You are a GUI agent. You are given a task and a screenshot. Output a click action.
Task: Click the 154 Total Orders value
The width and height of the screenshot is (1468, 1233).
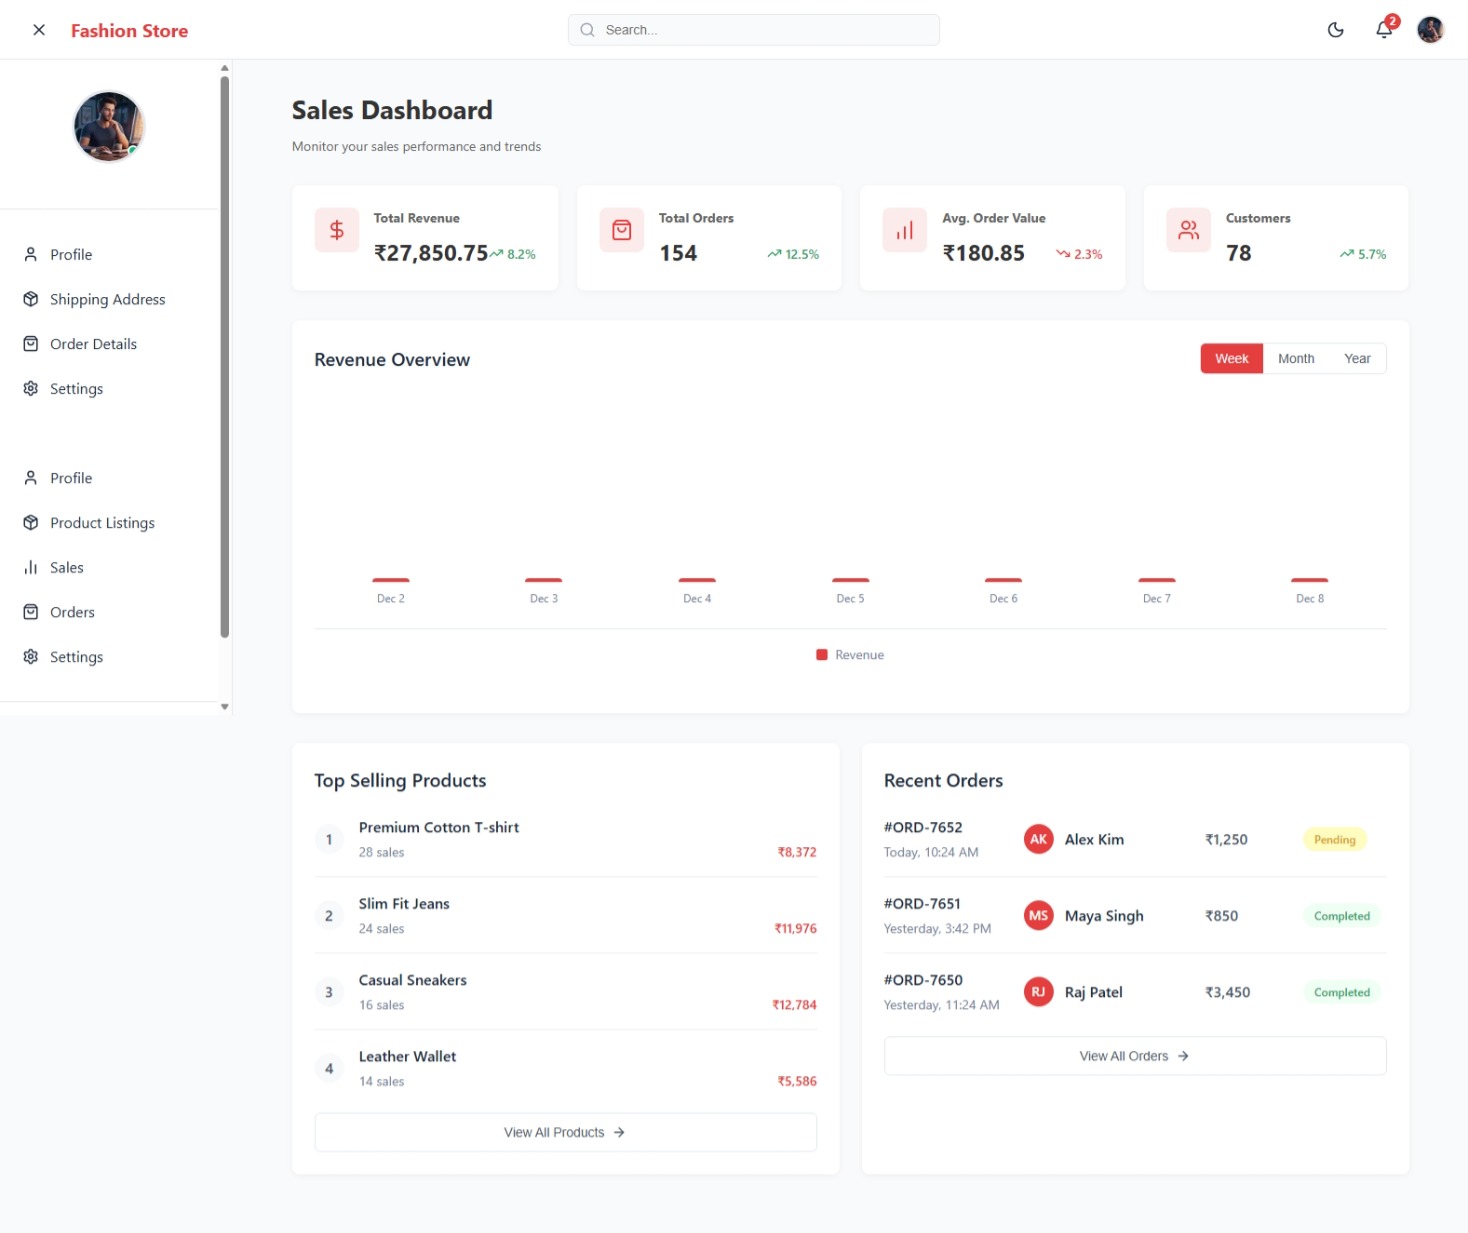678,254
